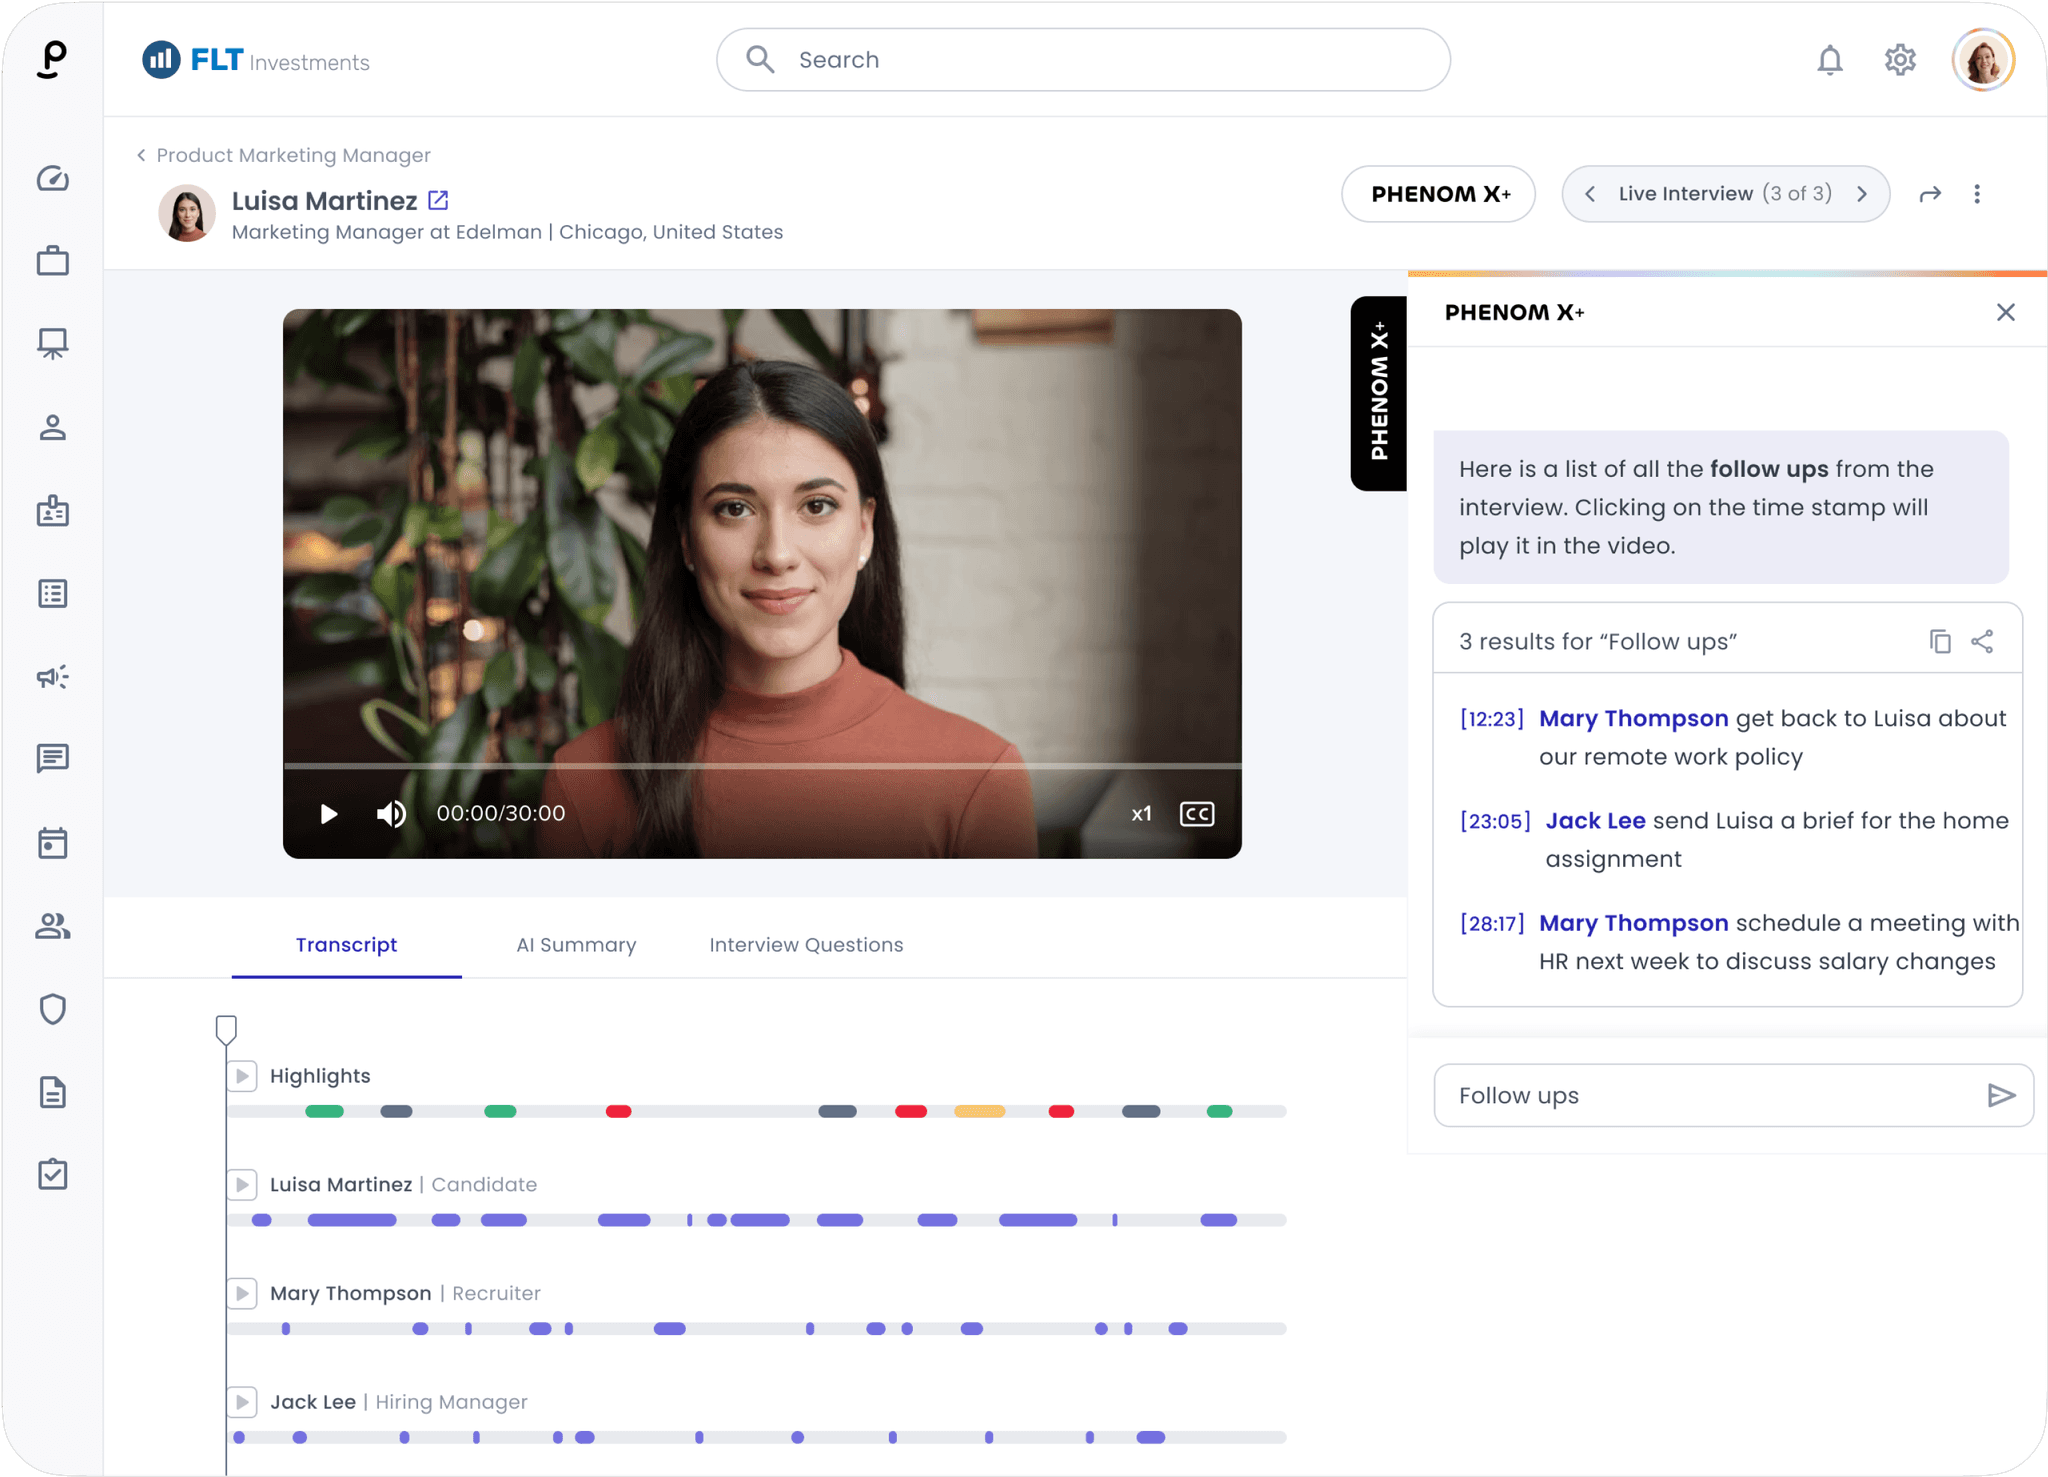This screenshot has width=2048, height=1477.
Task: Open the calendar sidebar icon
Action: pos(53,843)
